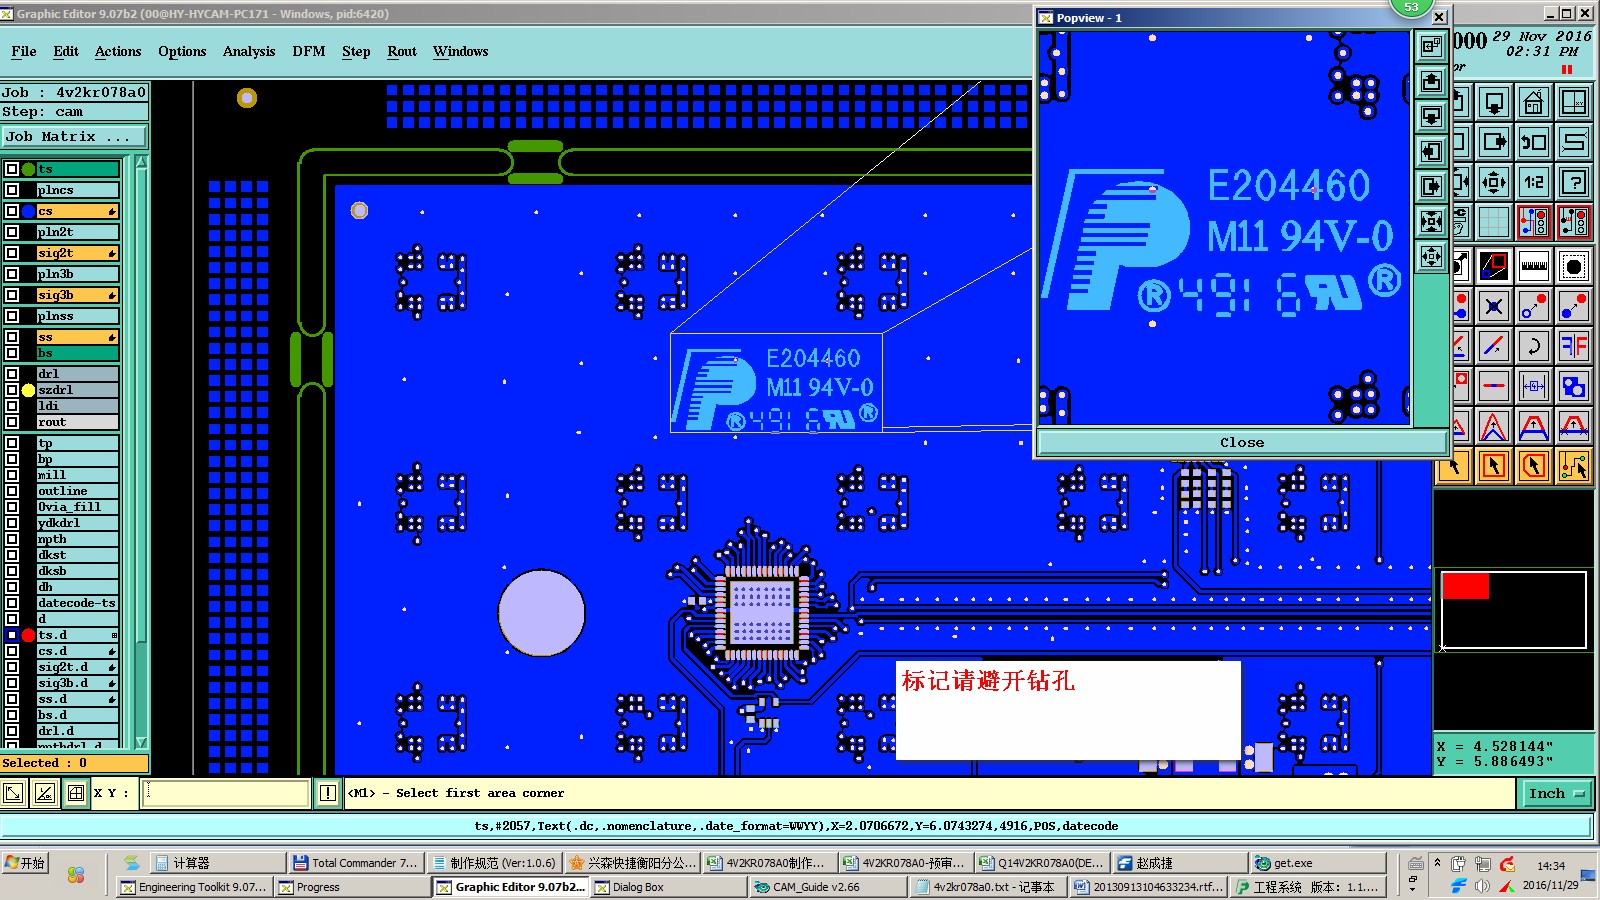Click the Home view icon in toolbar
Image resolution: width=1600 pixels, height=900 pixels.
click(x=1533, y=103)
